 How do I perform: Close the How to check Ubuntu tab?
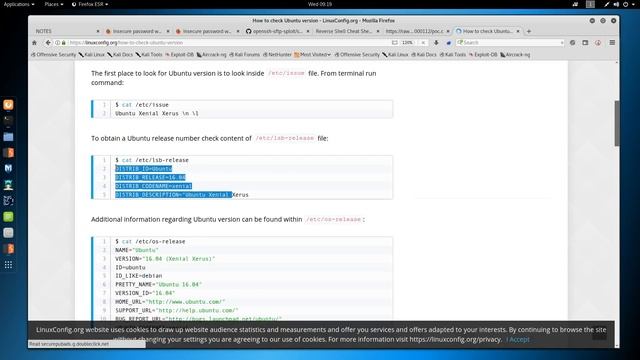(x=518, y=31)
